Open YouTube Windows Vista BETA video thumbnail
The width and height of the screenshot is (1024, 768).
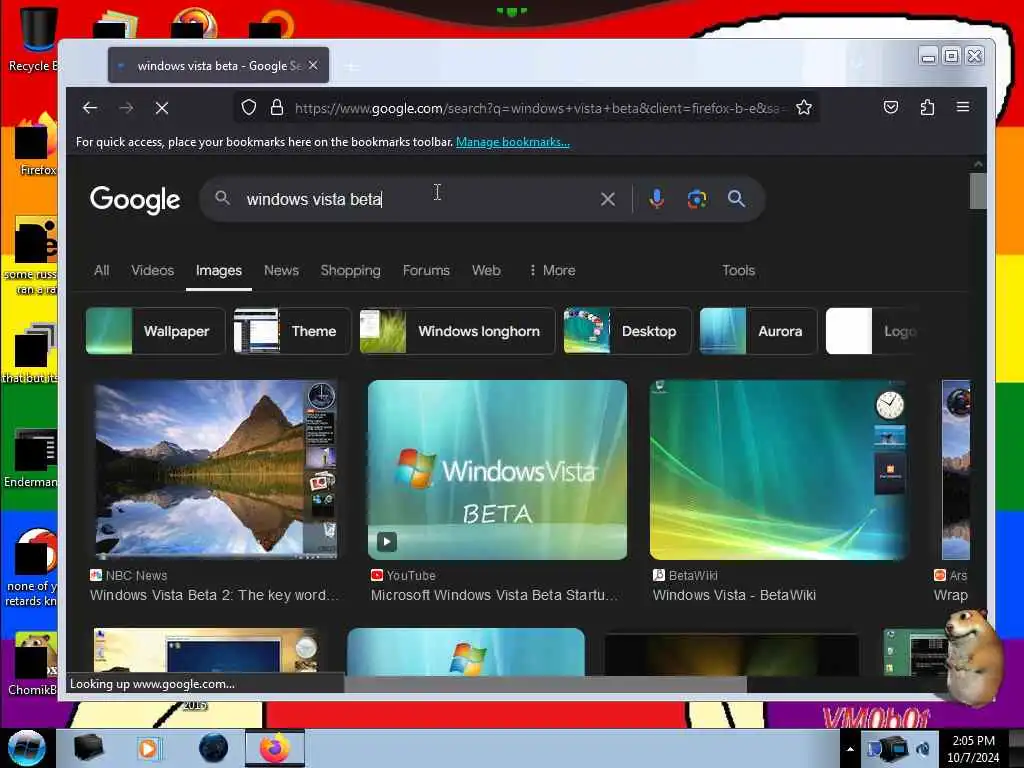pyautogui.click(x=497, y=470)
